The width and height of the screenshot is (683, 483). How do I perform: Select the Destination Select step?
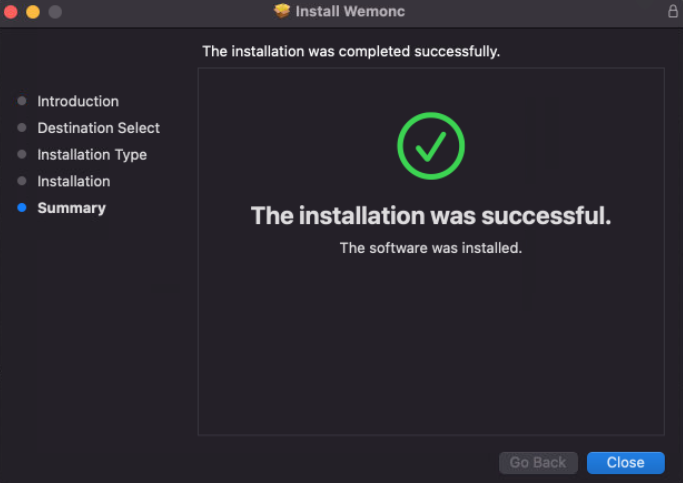[98, 128]
